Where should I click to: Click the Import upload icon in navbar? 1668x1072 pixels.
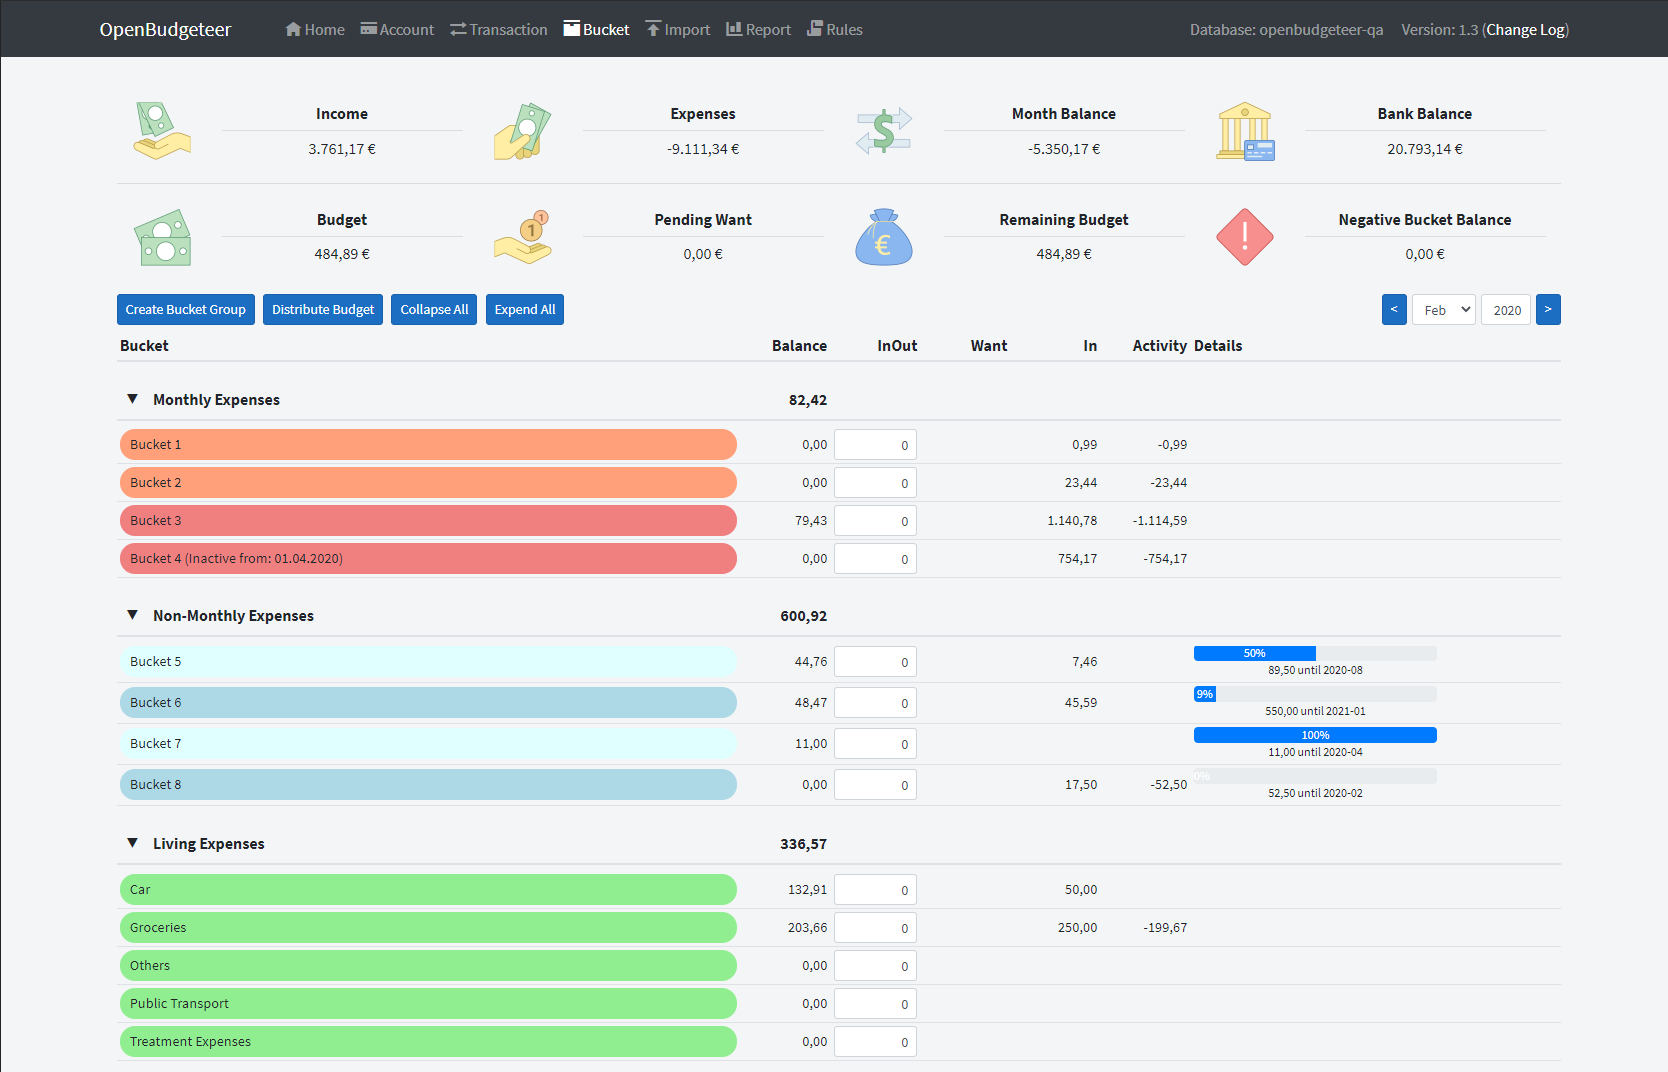click(x=653, y=29)
